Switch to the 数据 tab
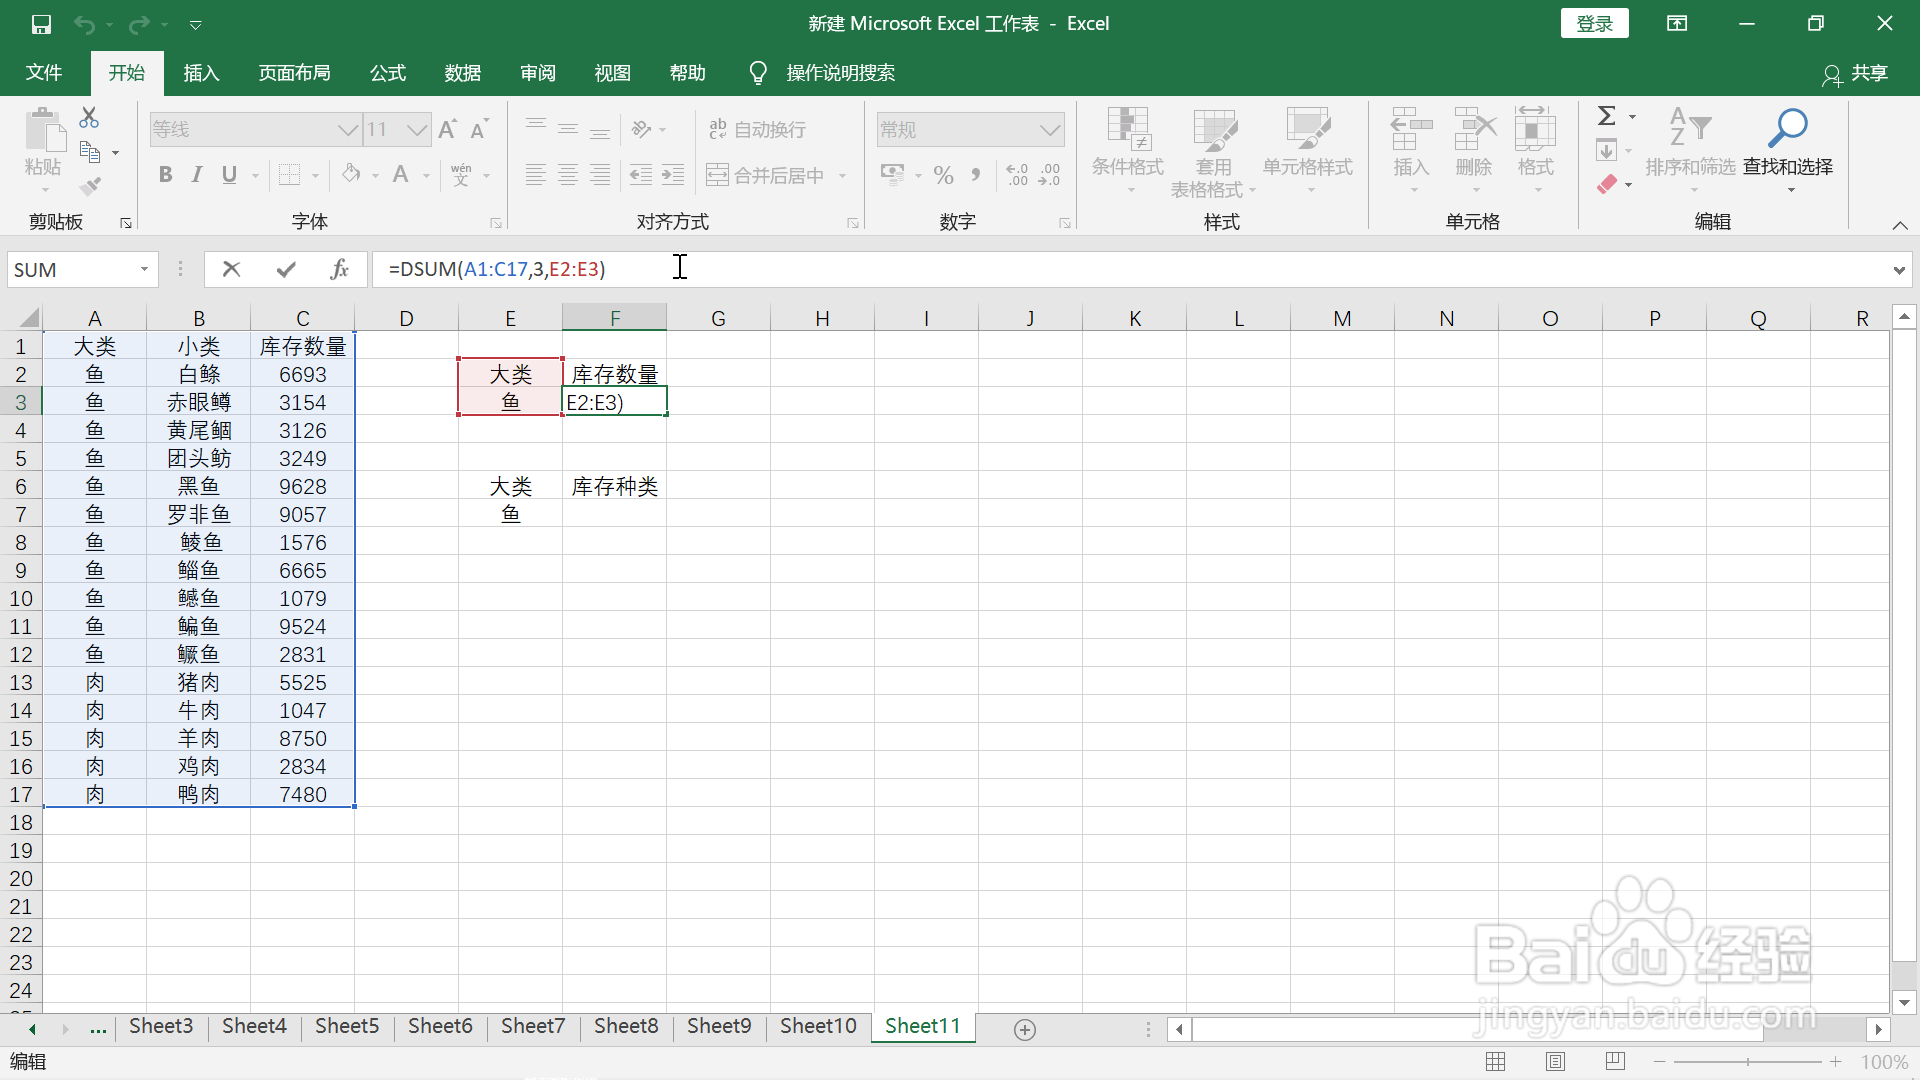 pos(463,73)
